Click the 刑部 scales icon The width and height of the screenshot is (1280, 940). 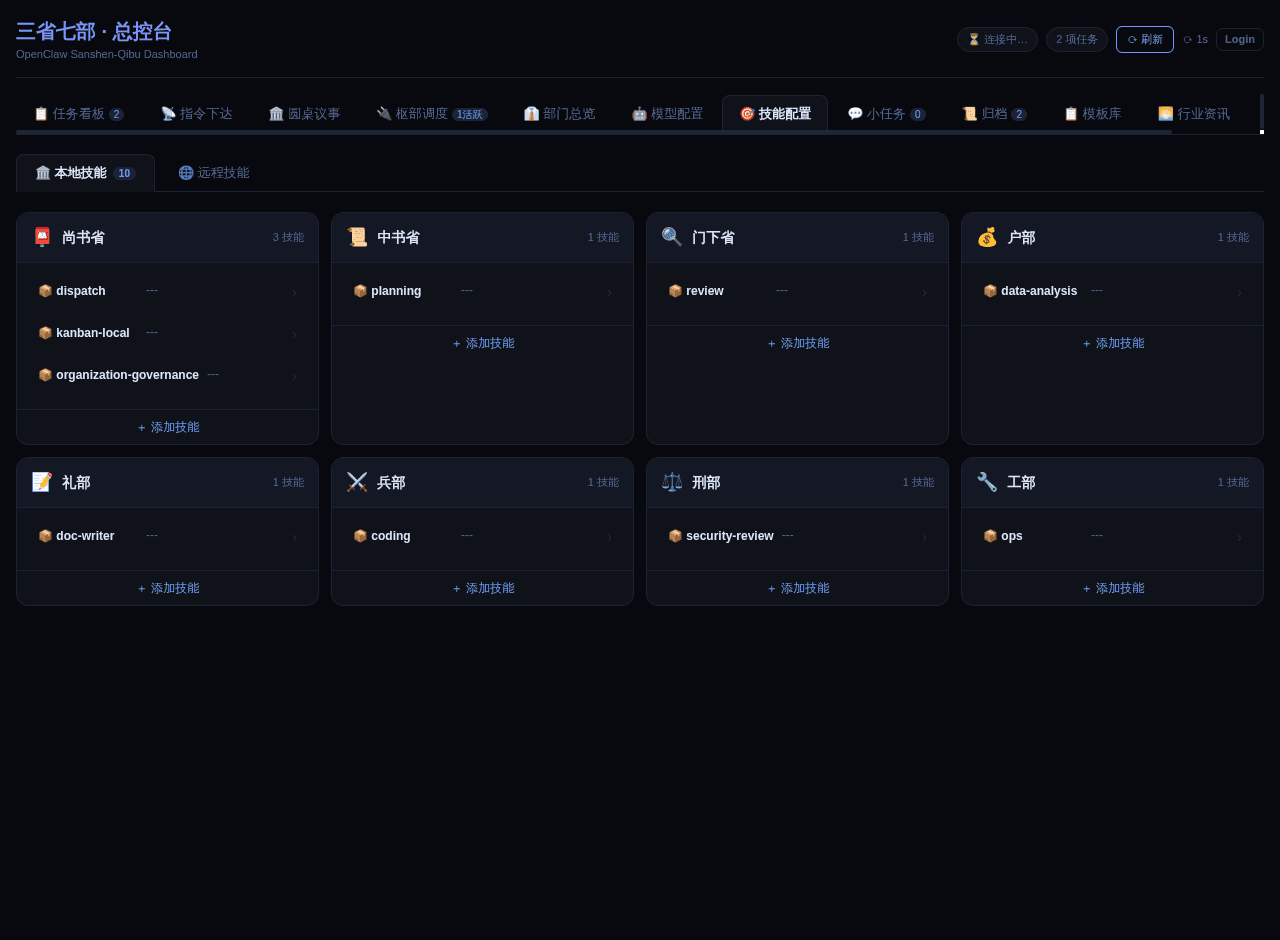pyautogui.click(x=672, y=482)
